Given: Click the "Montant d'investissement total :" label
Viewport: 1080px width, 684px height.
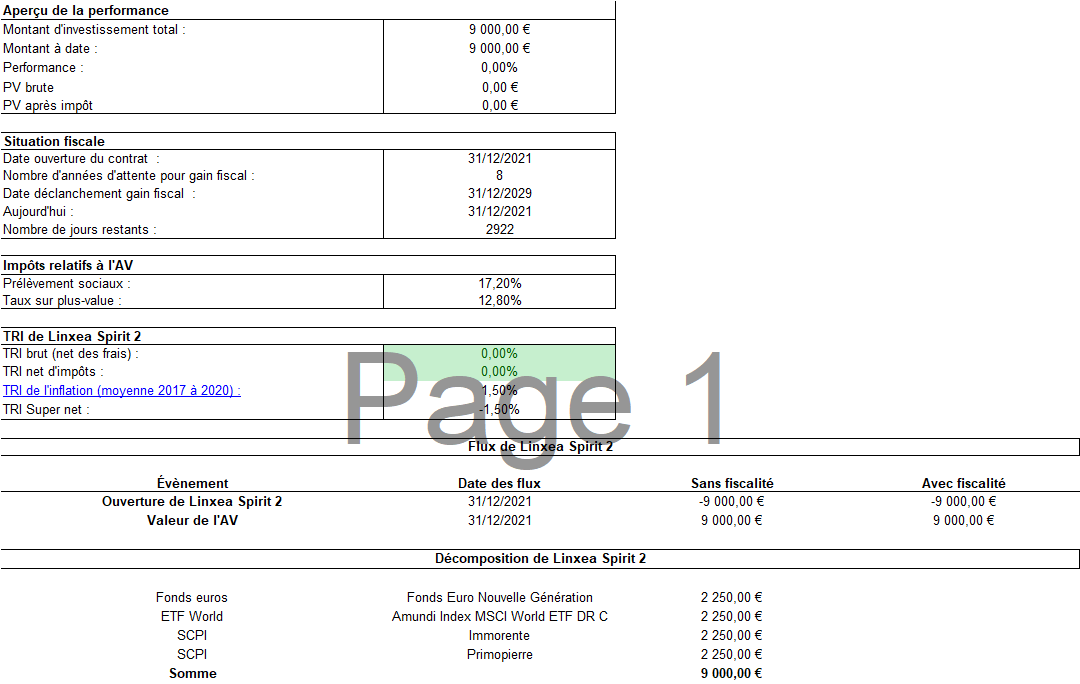Looking at the screenshot, I should (94, 30).
